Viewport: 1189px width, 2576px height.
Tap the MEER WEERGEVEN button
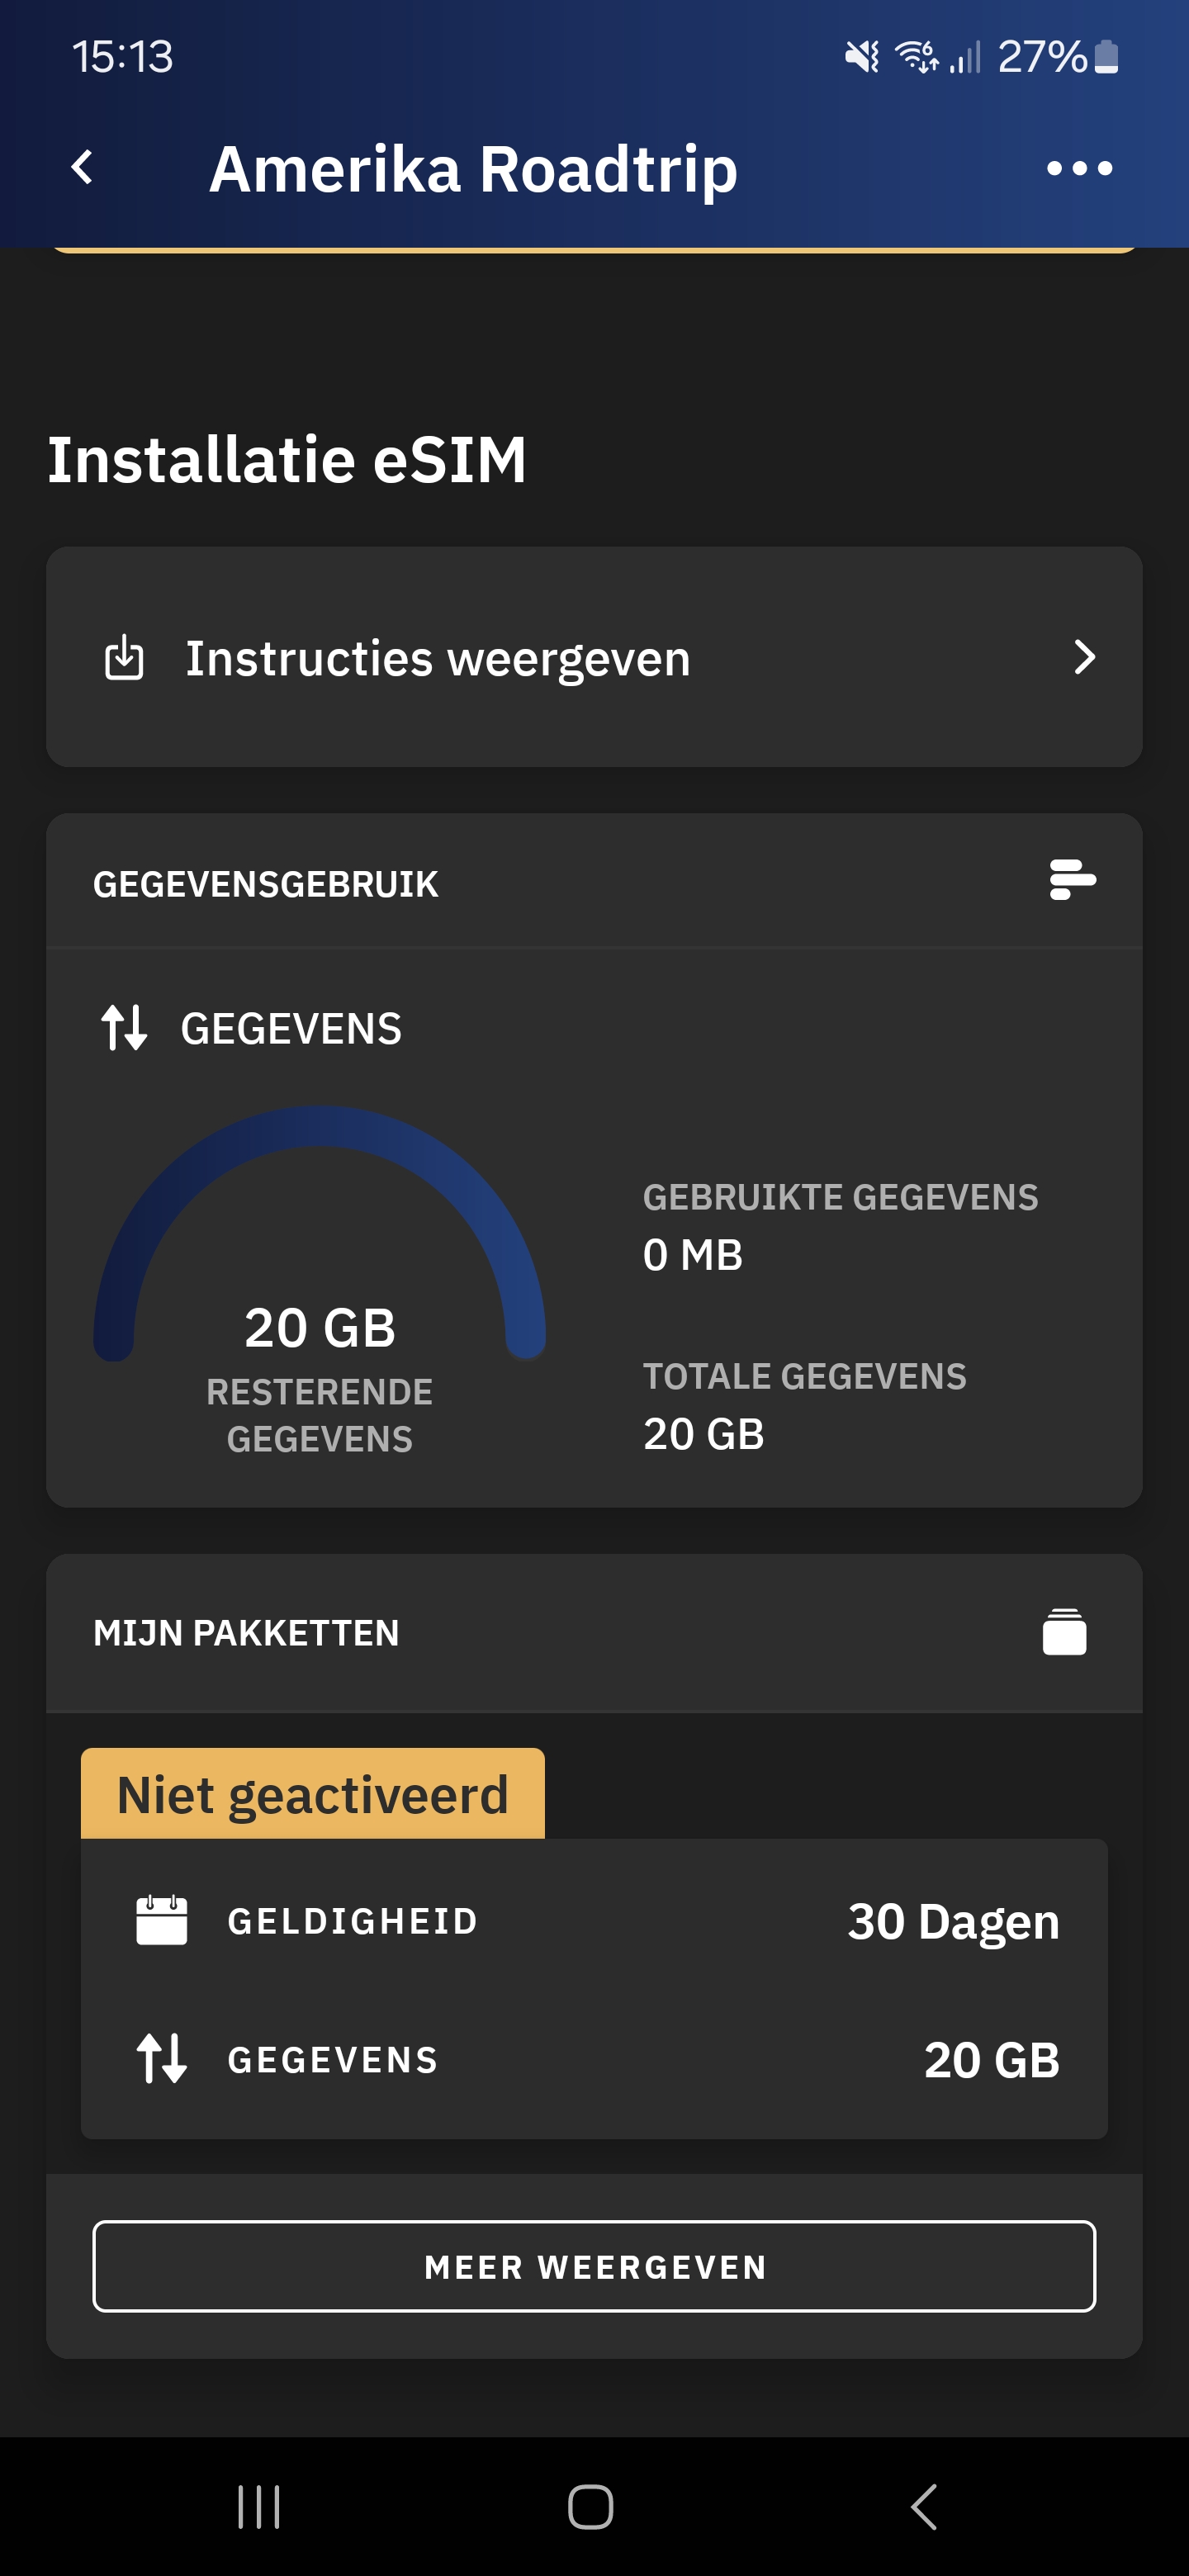(594, 2267)
